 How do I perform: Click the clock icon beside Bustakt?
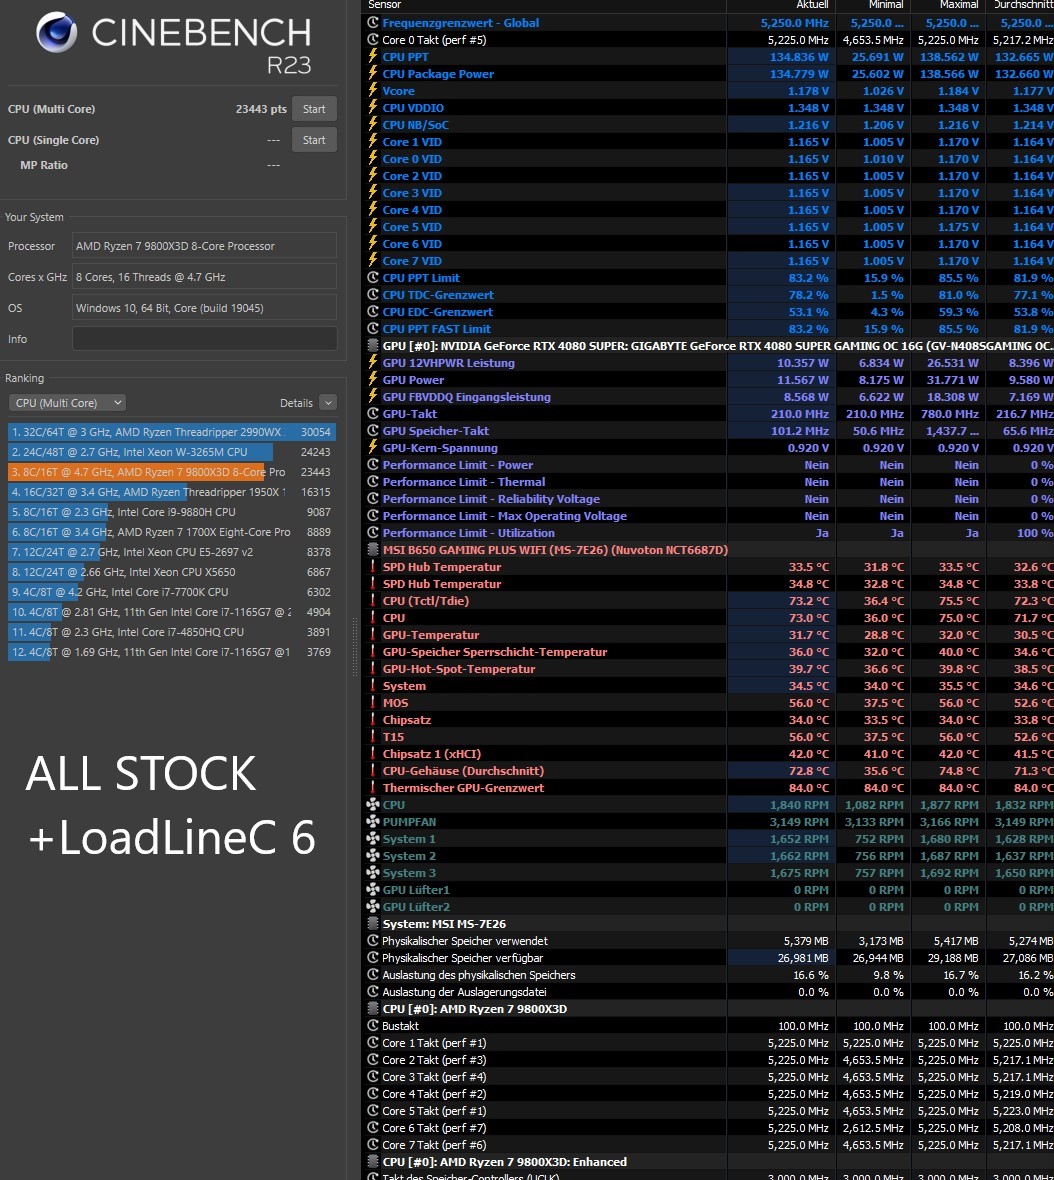click(x=373, y=1026)
